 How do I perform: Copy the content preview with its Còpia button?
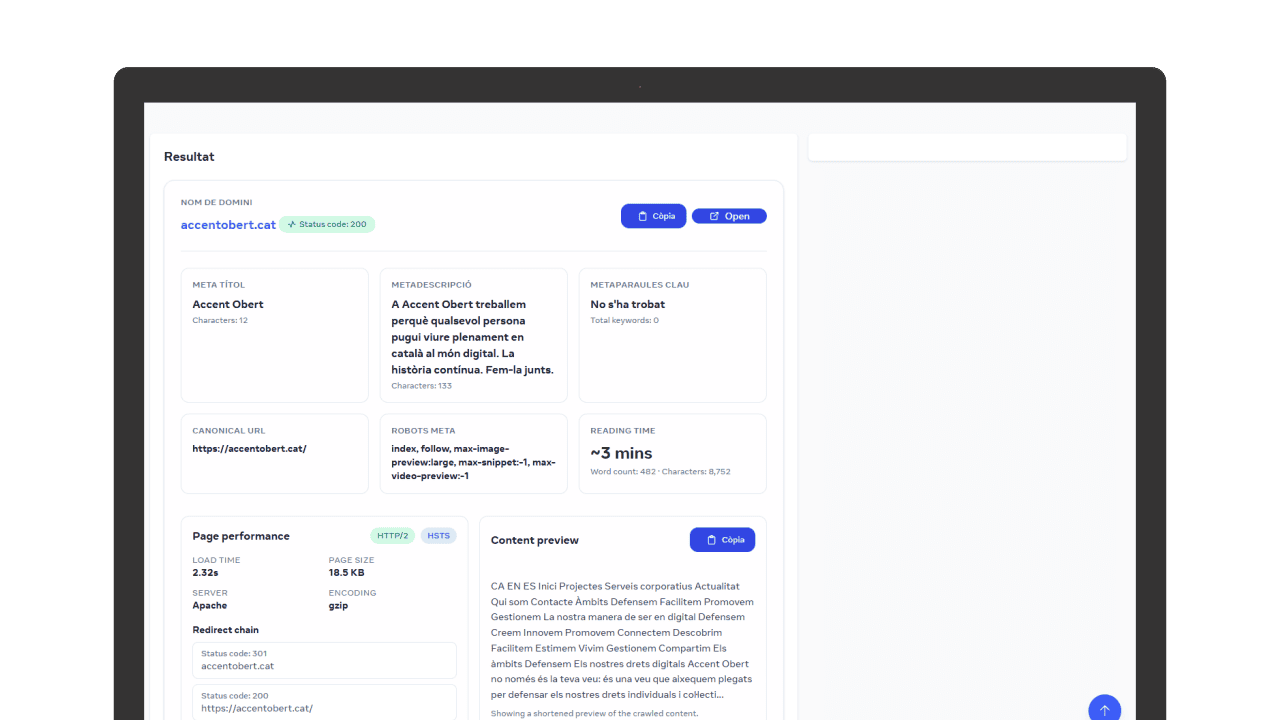[722, 540]
